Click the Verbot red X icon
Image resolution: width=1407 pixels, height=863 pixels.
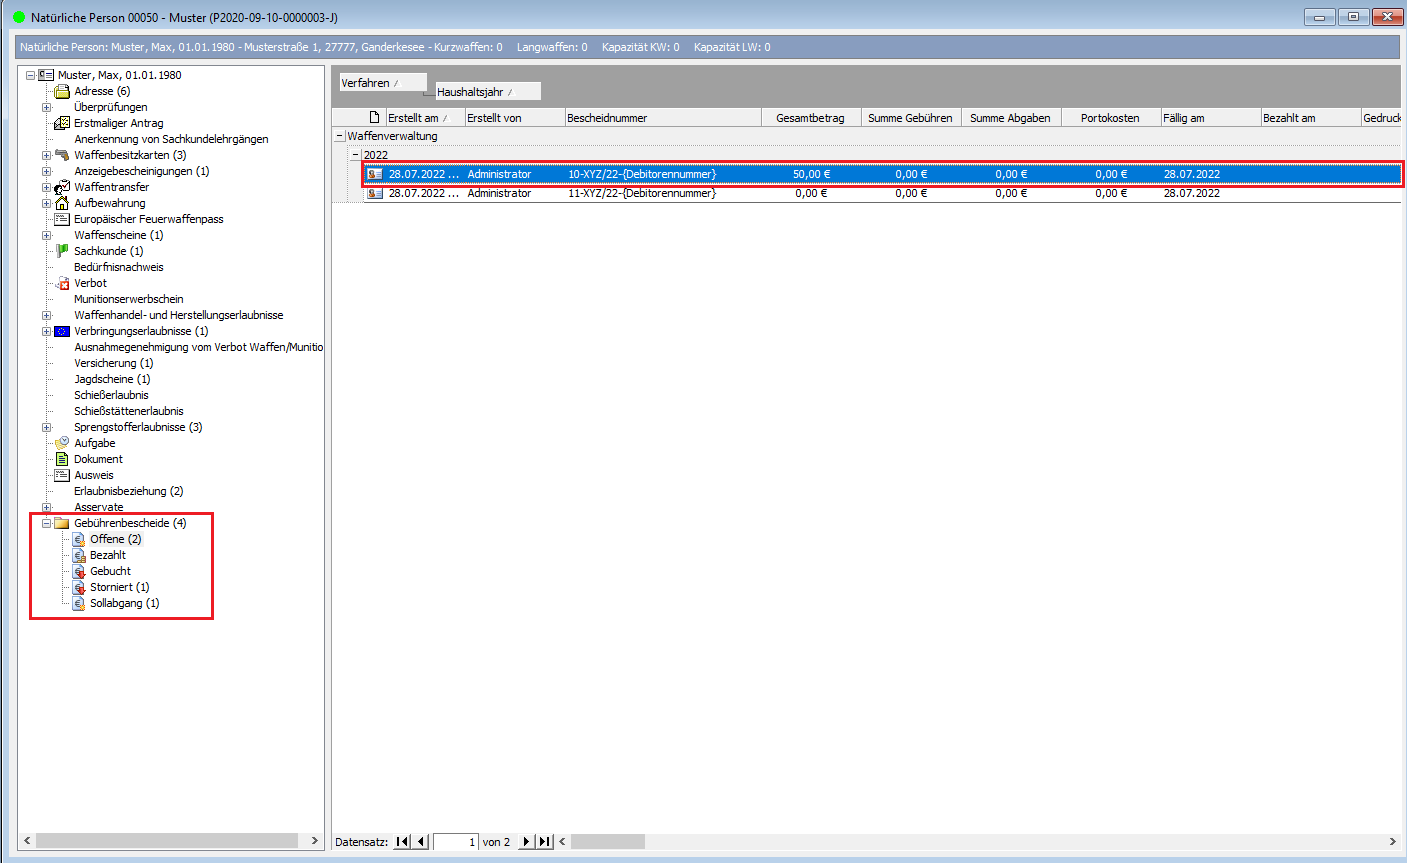(62, 283)
